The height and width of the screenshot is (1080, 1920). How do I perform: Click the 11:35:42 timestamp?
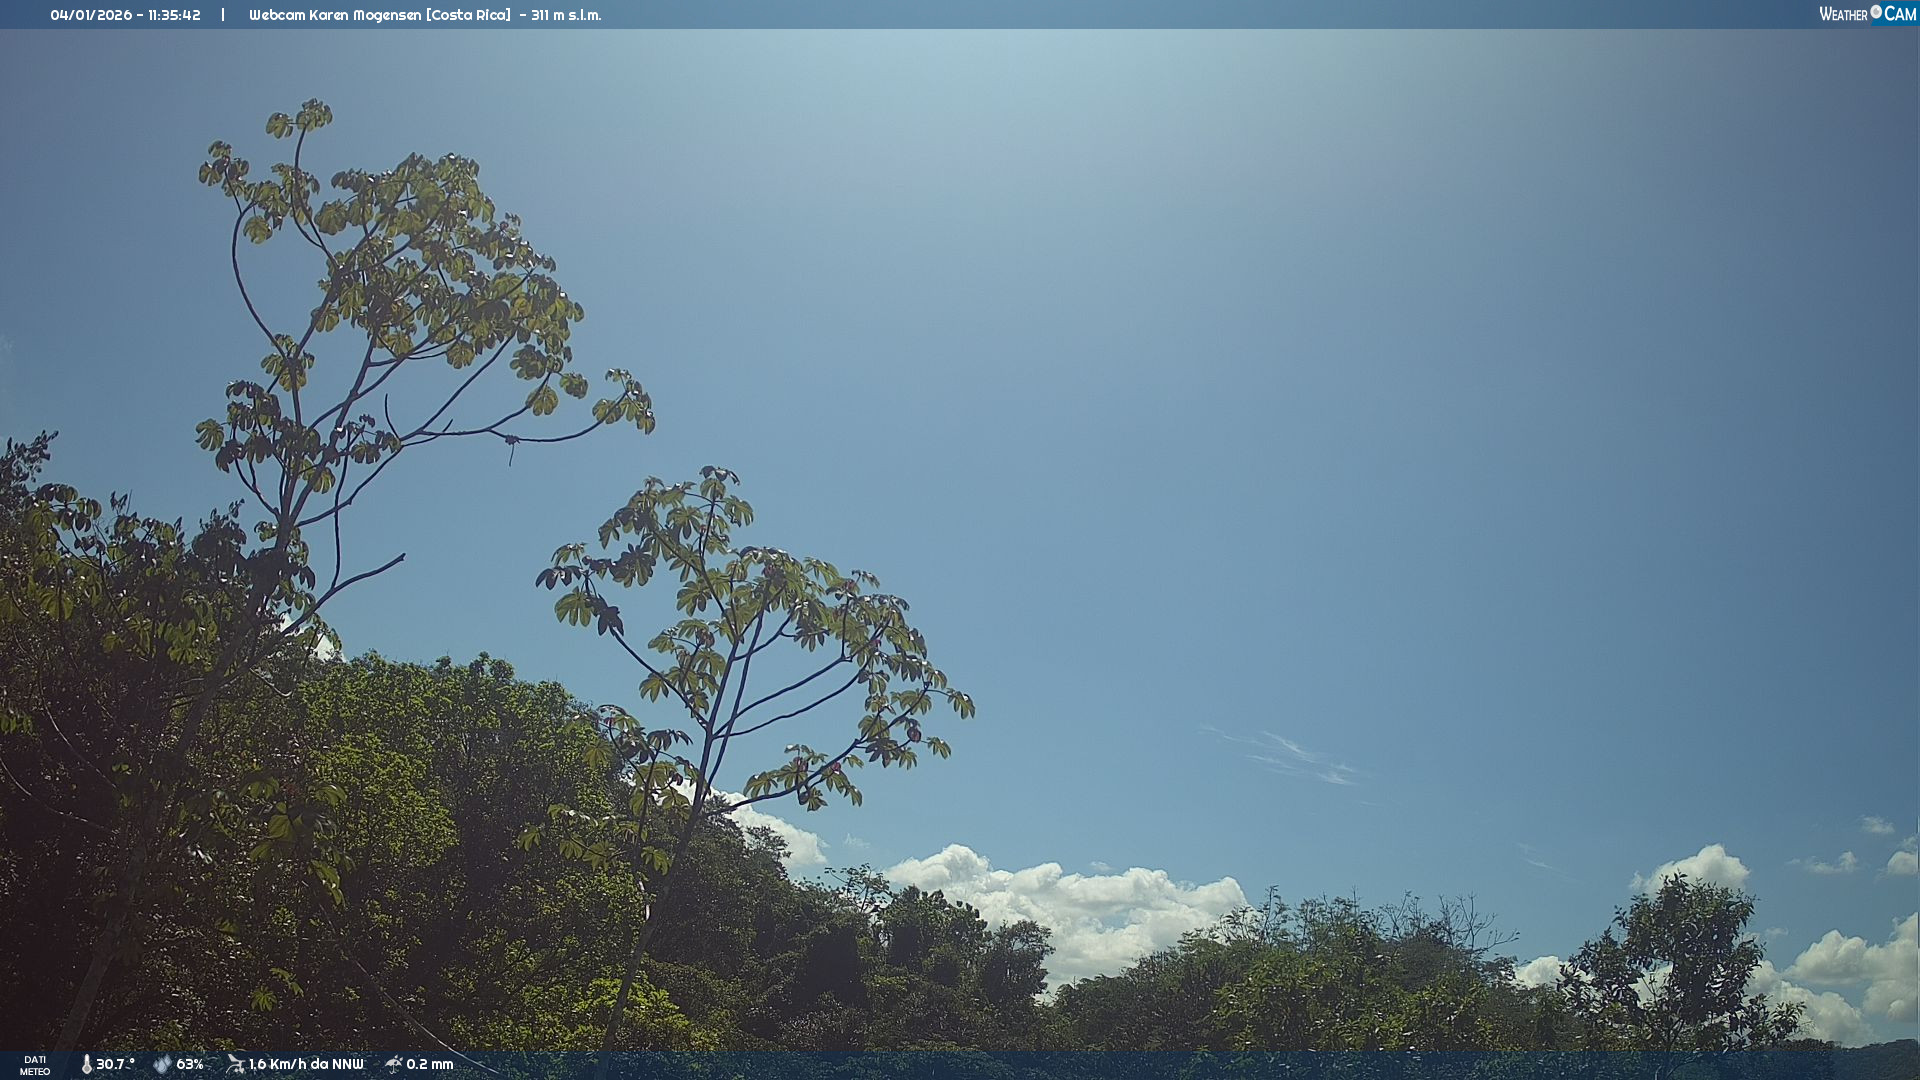pyautogui.click(x=174, y=15)
